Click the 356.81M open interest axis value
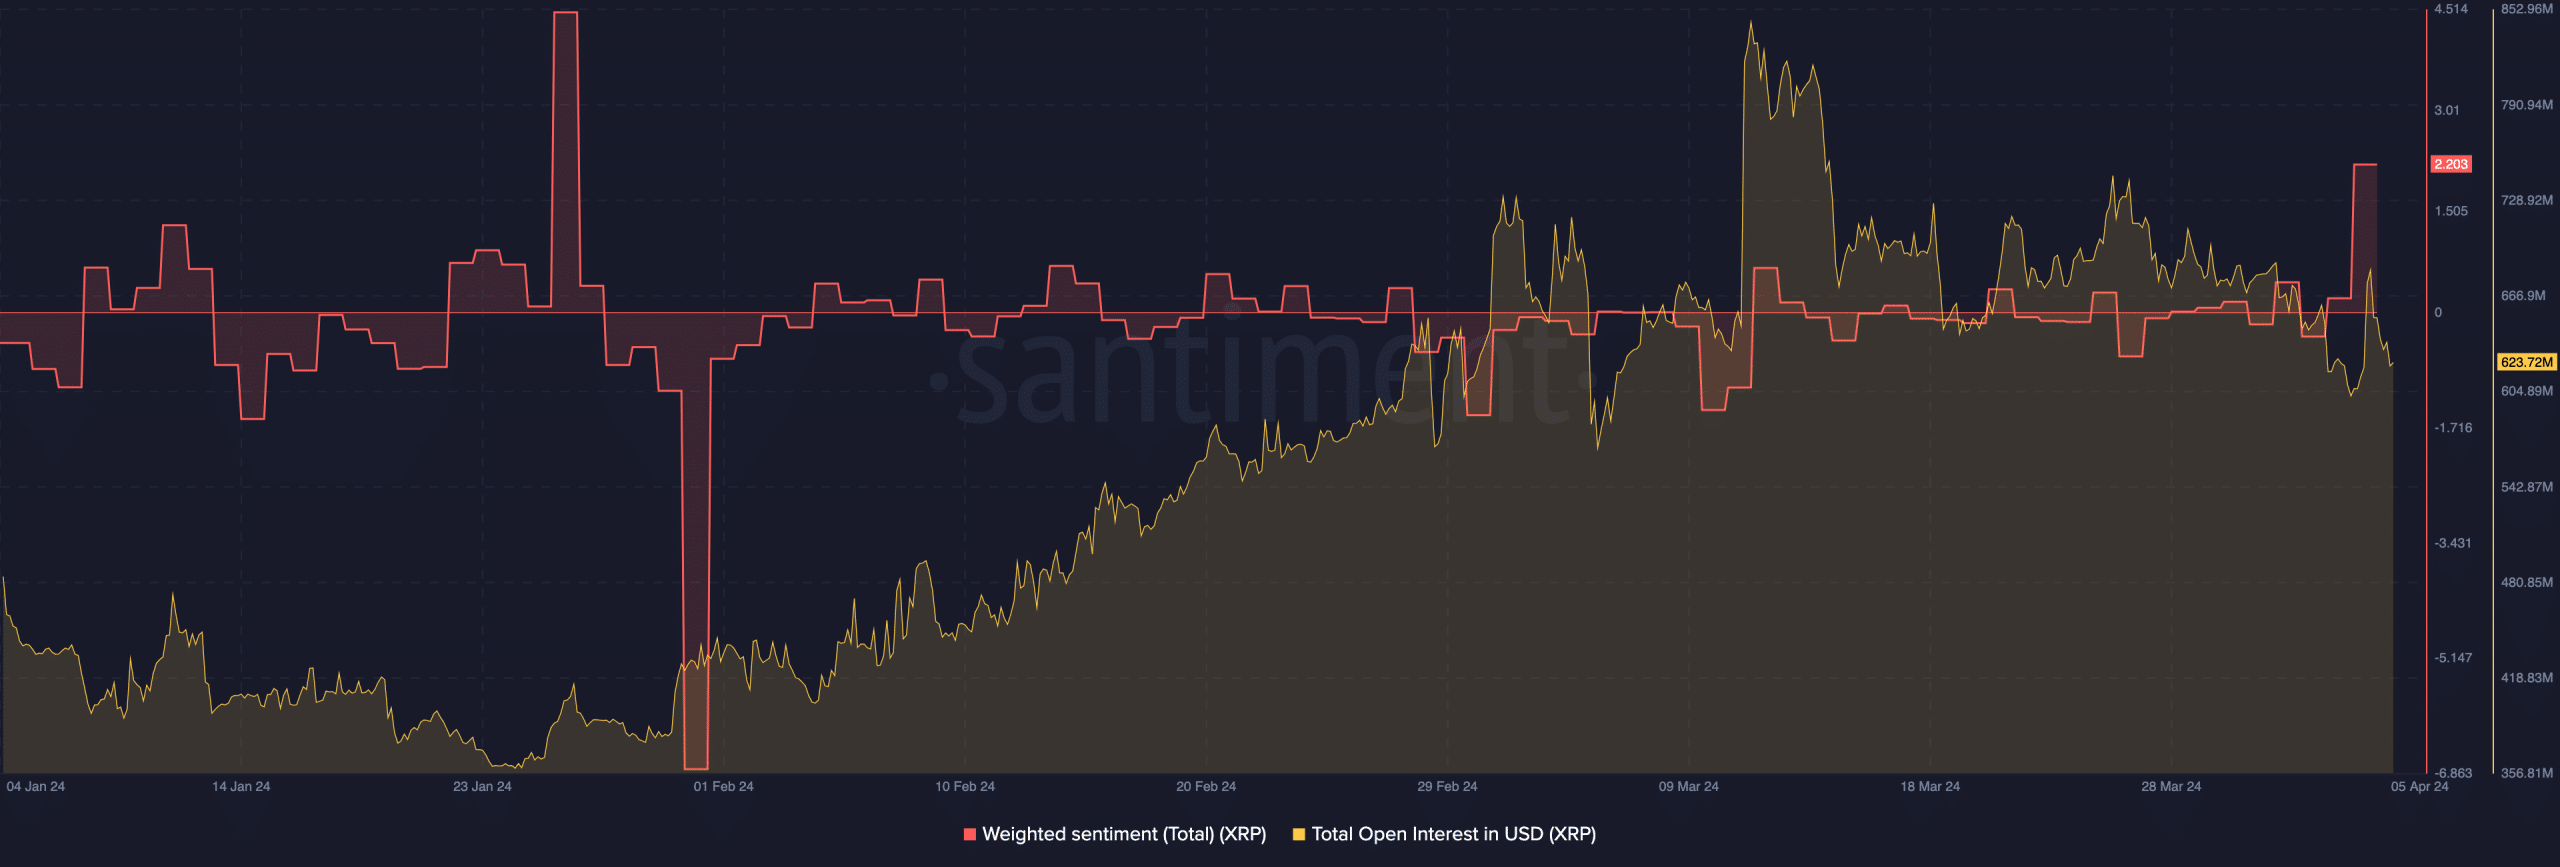Screen dimensions: 2560x867 (x=2527, y=773)
